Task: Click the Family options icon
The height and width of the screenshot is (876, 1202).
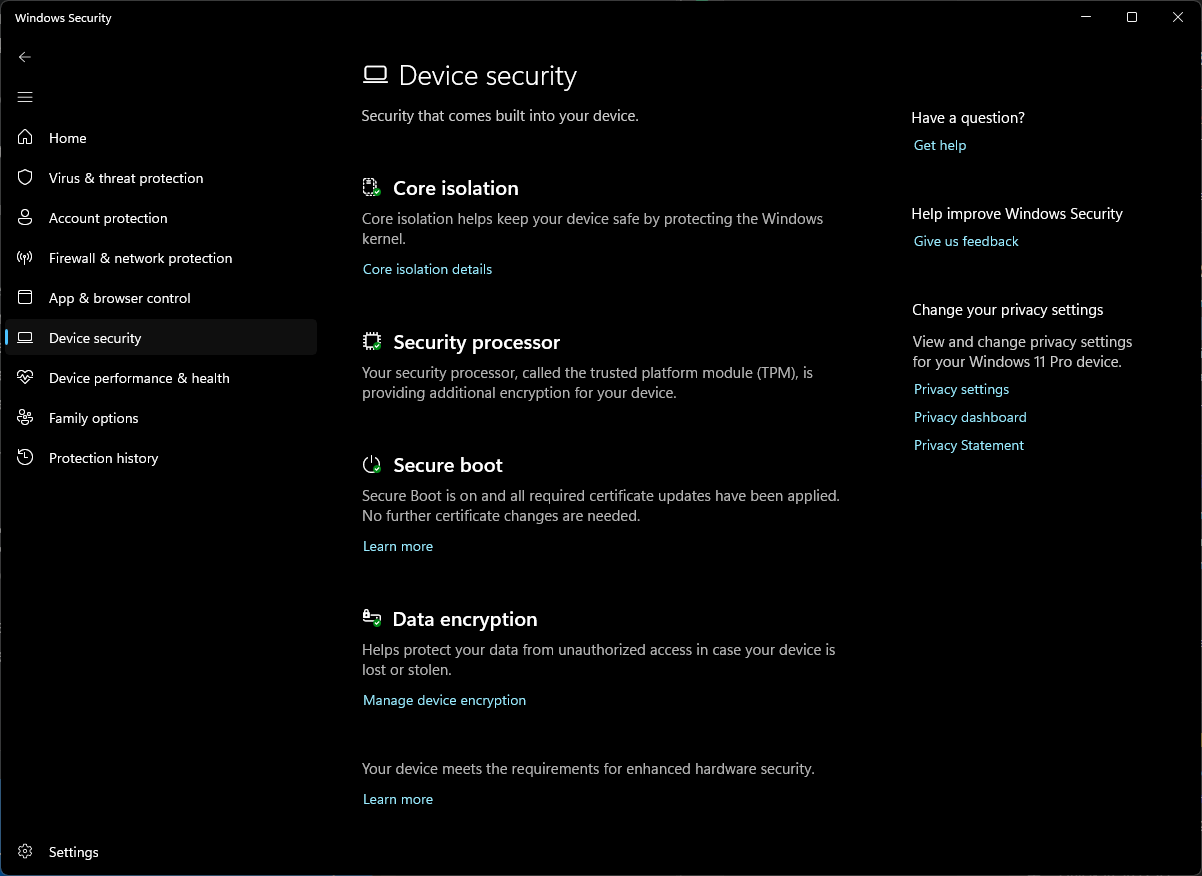Action: [25, 417]
